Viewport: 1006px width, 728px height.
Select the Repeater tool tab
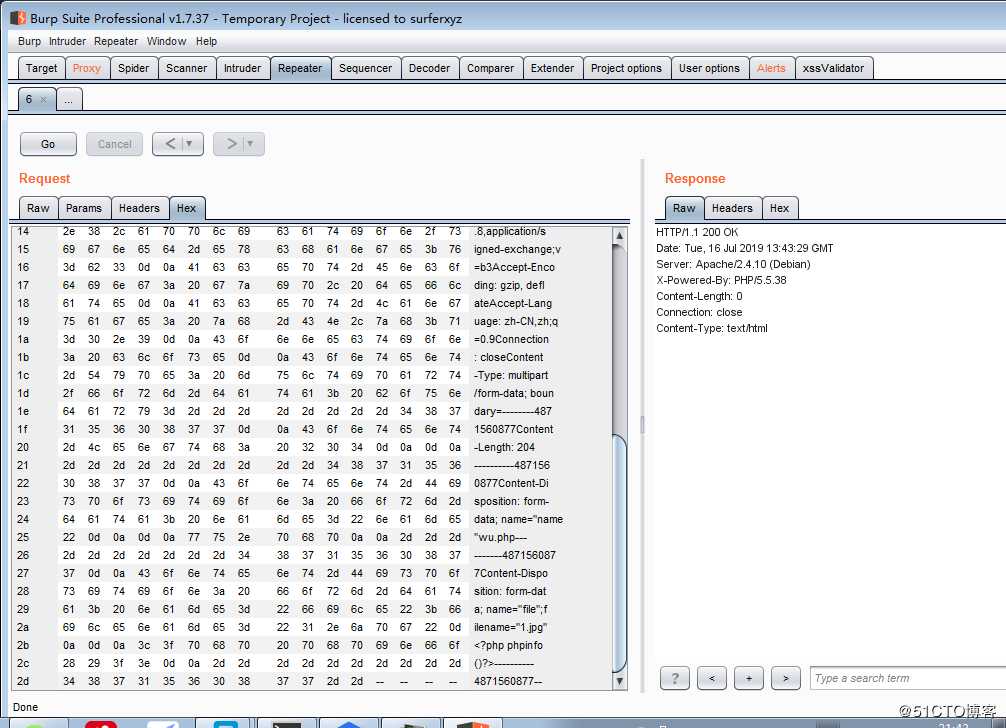(x=300, y=68)
